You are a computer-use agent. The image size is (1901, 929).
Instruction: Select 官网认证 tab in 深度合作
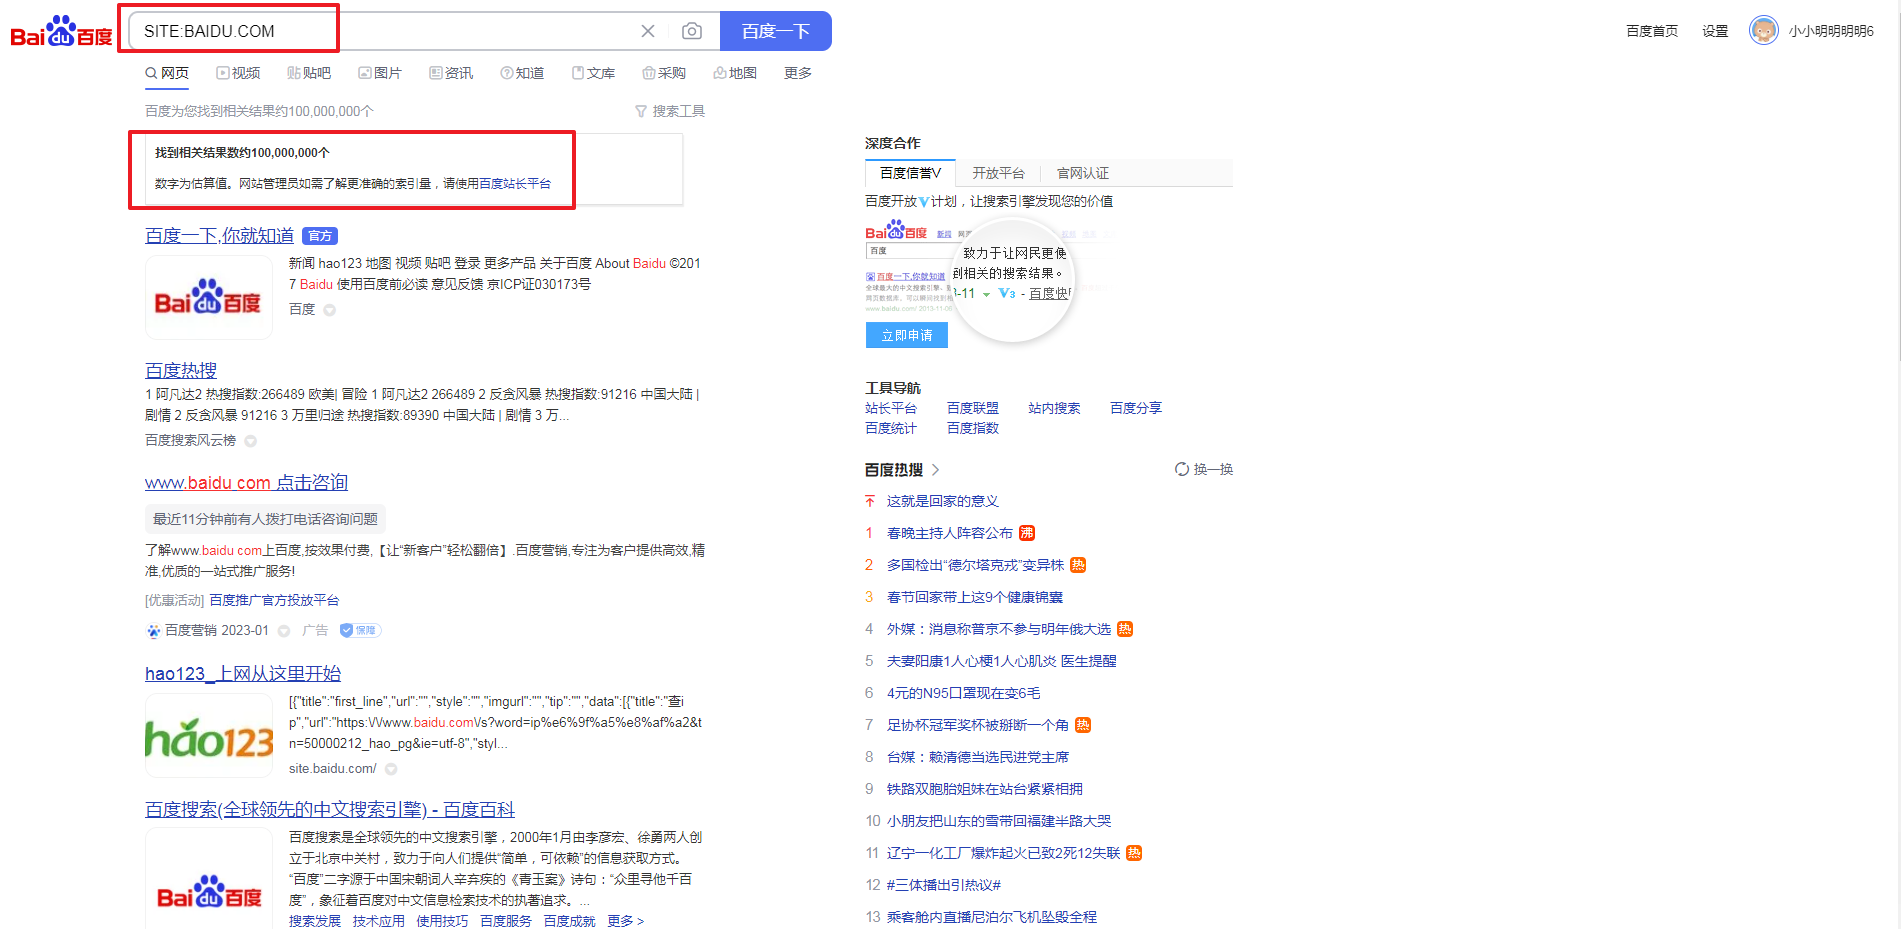[1083, 173]
